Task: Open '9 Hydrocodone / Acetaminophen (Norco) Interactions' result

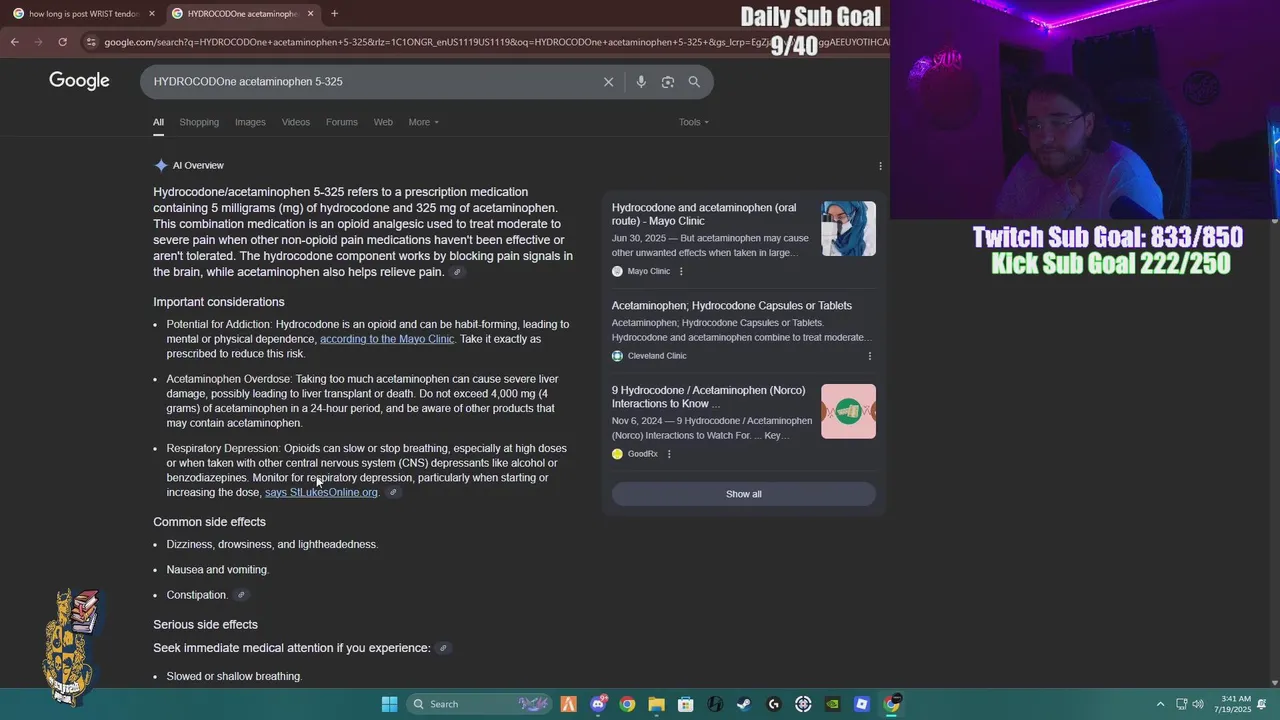Action: click(x=708, y=397)
